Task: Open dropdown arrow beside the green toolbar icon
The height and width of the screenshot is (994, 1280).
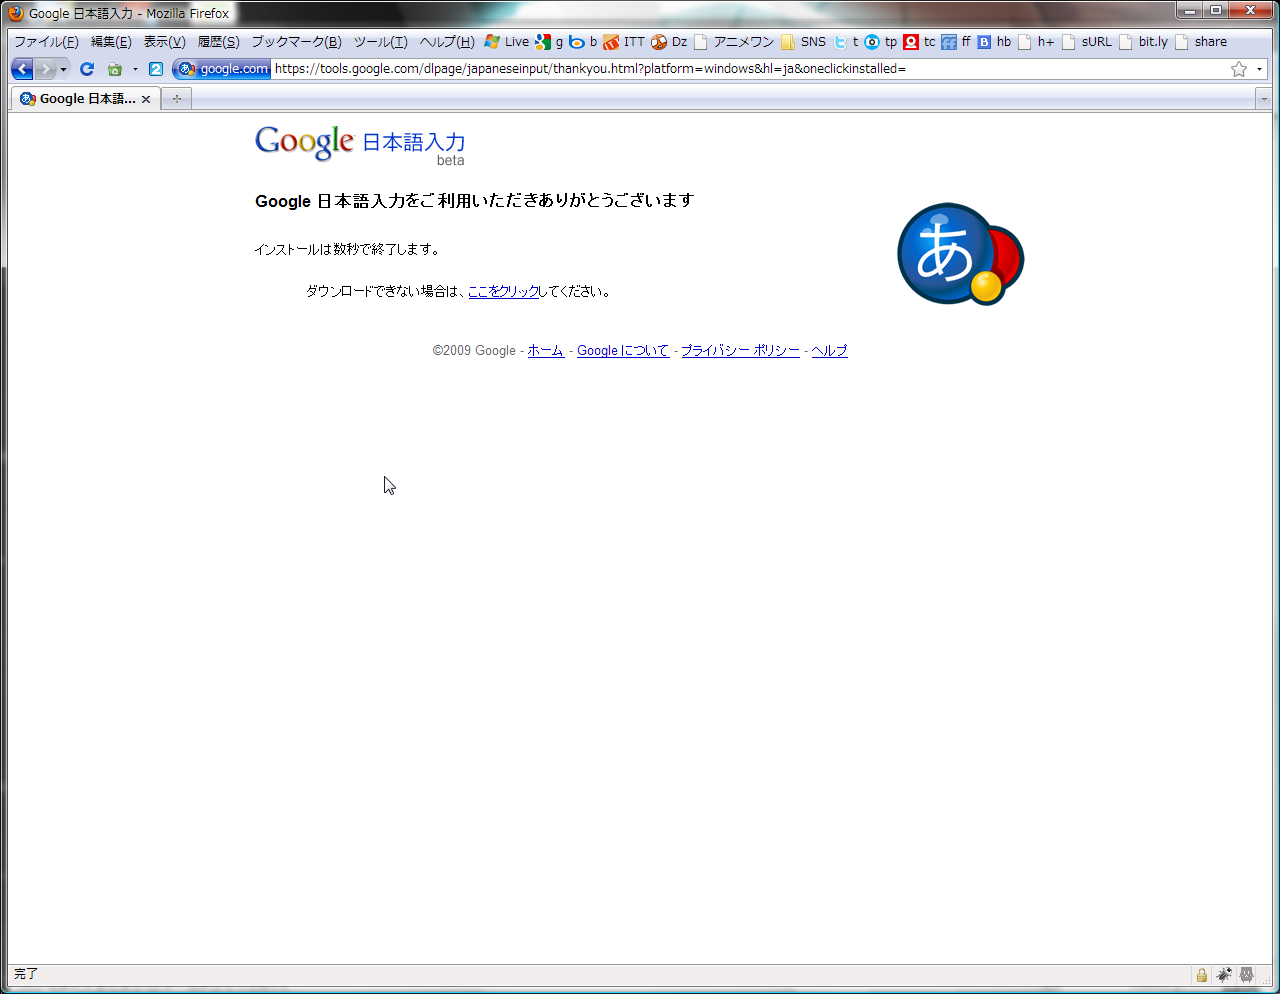Action: (135, 70)
